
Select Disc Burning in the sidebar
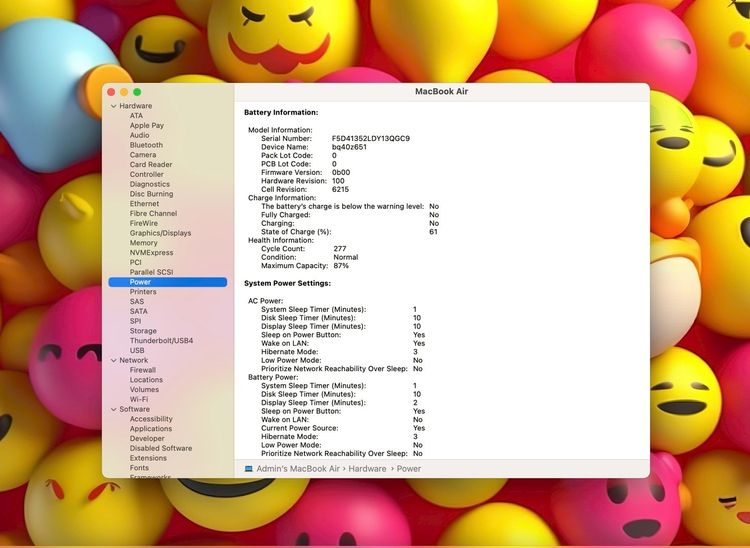pyautogui.click(x=152, y=194)
